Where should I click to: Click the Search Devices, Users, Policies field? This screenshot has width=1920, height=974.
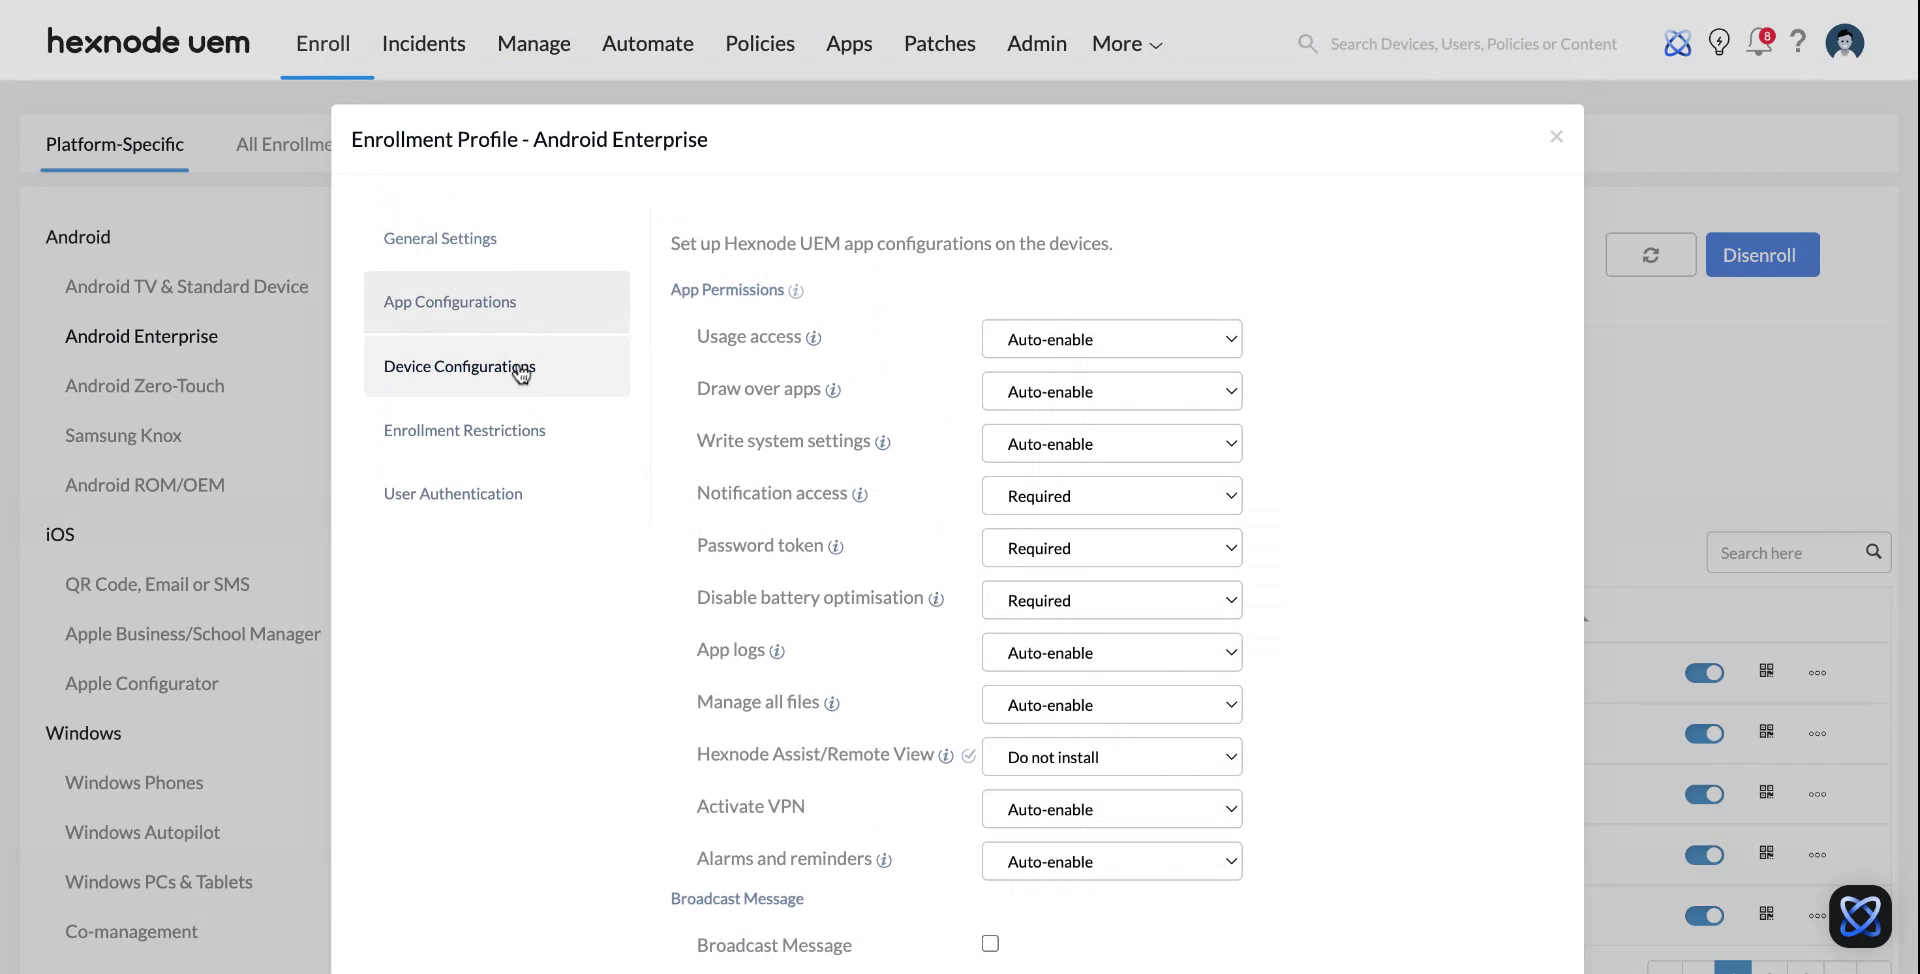1472,44
